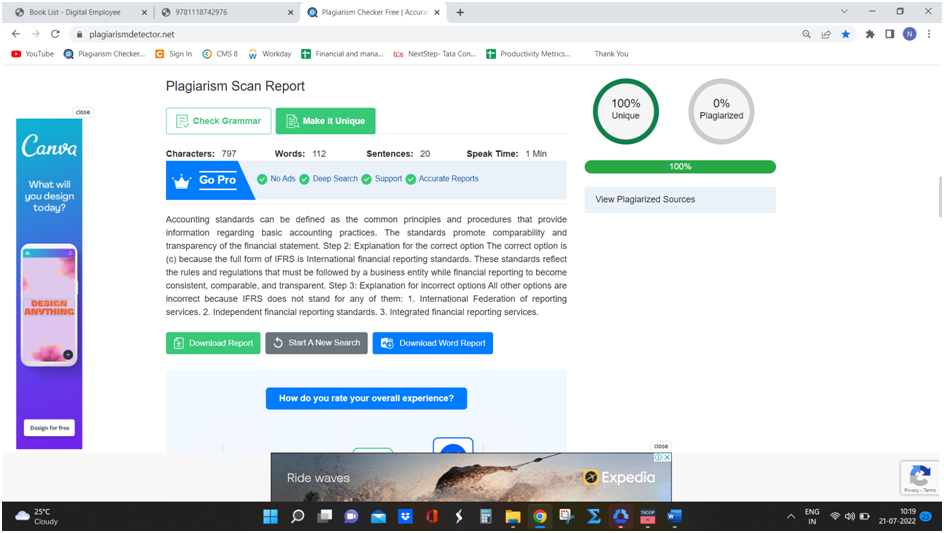This screenshot has height=533, width=944.
Task: Click the Windows Start button
Action: [x=270, y=516]
